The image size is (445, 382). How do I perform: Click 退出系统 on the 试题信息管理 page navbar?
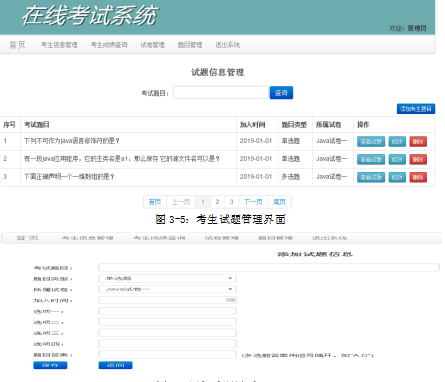pyautogui.click(x=228, y=45)
